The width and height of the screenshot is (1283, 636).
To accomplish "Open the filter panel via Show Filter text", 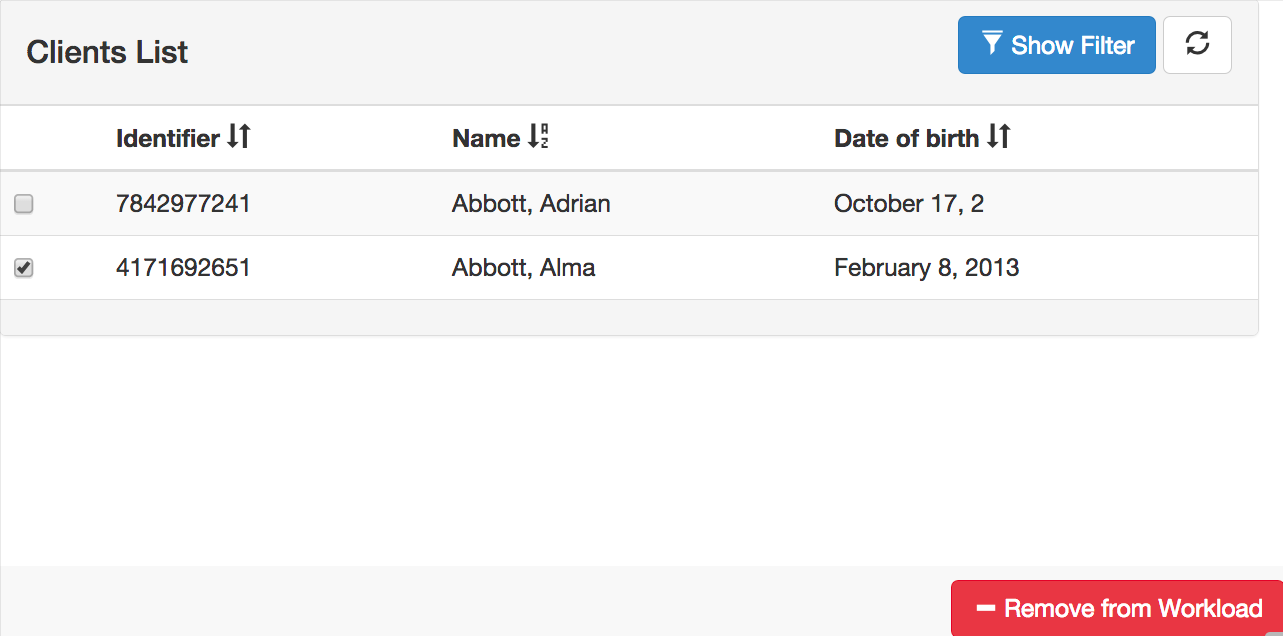I will pos(1073,45).
